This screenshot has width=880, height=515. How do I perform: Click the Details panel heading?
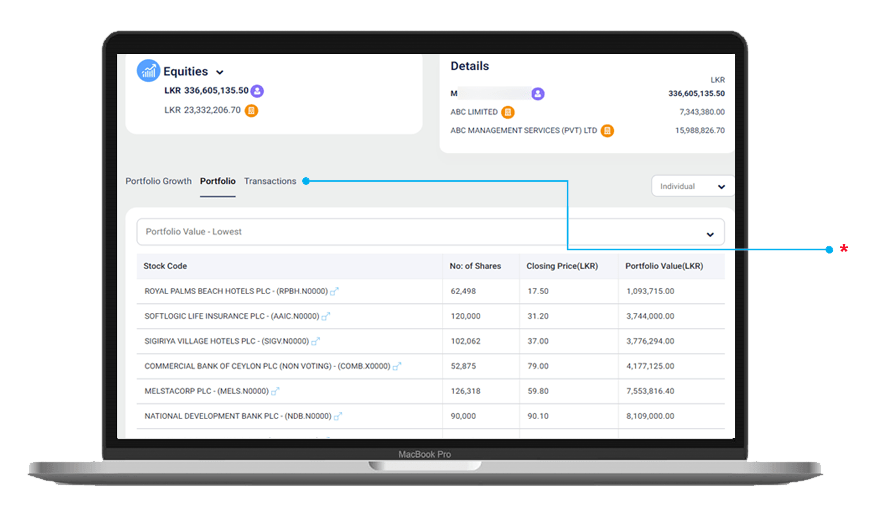pos(470,66)
